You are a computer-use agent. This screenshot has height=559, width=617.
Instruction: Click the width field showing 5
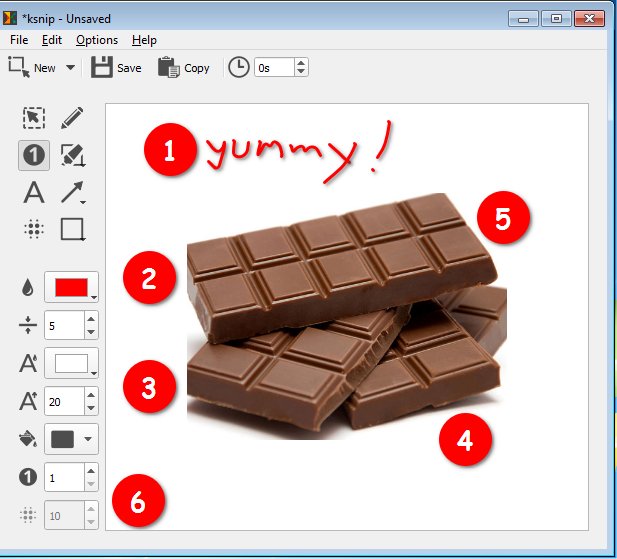click(x=64, y=325)
